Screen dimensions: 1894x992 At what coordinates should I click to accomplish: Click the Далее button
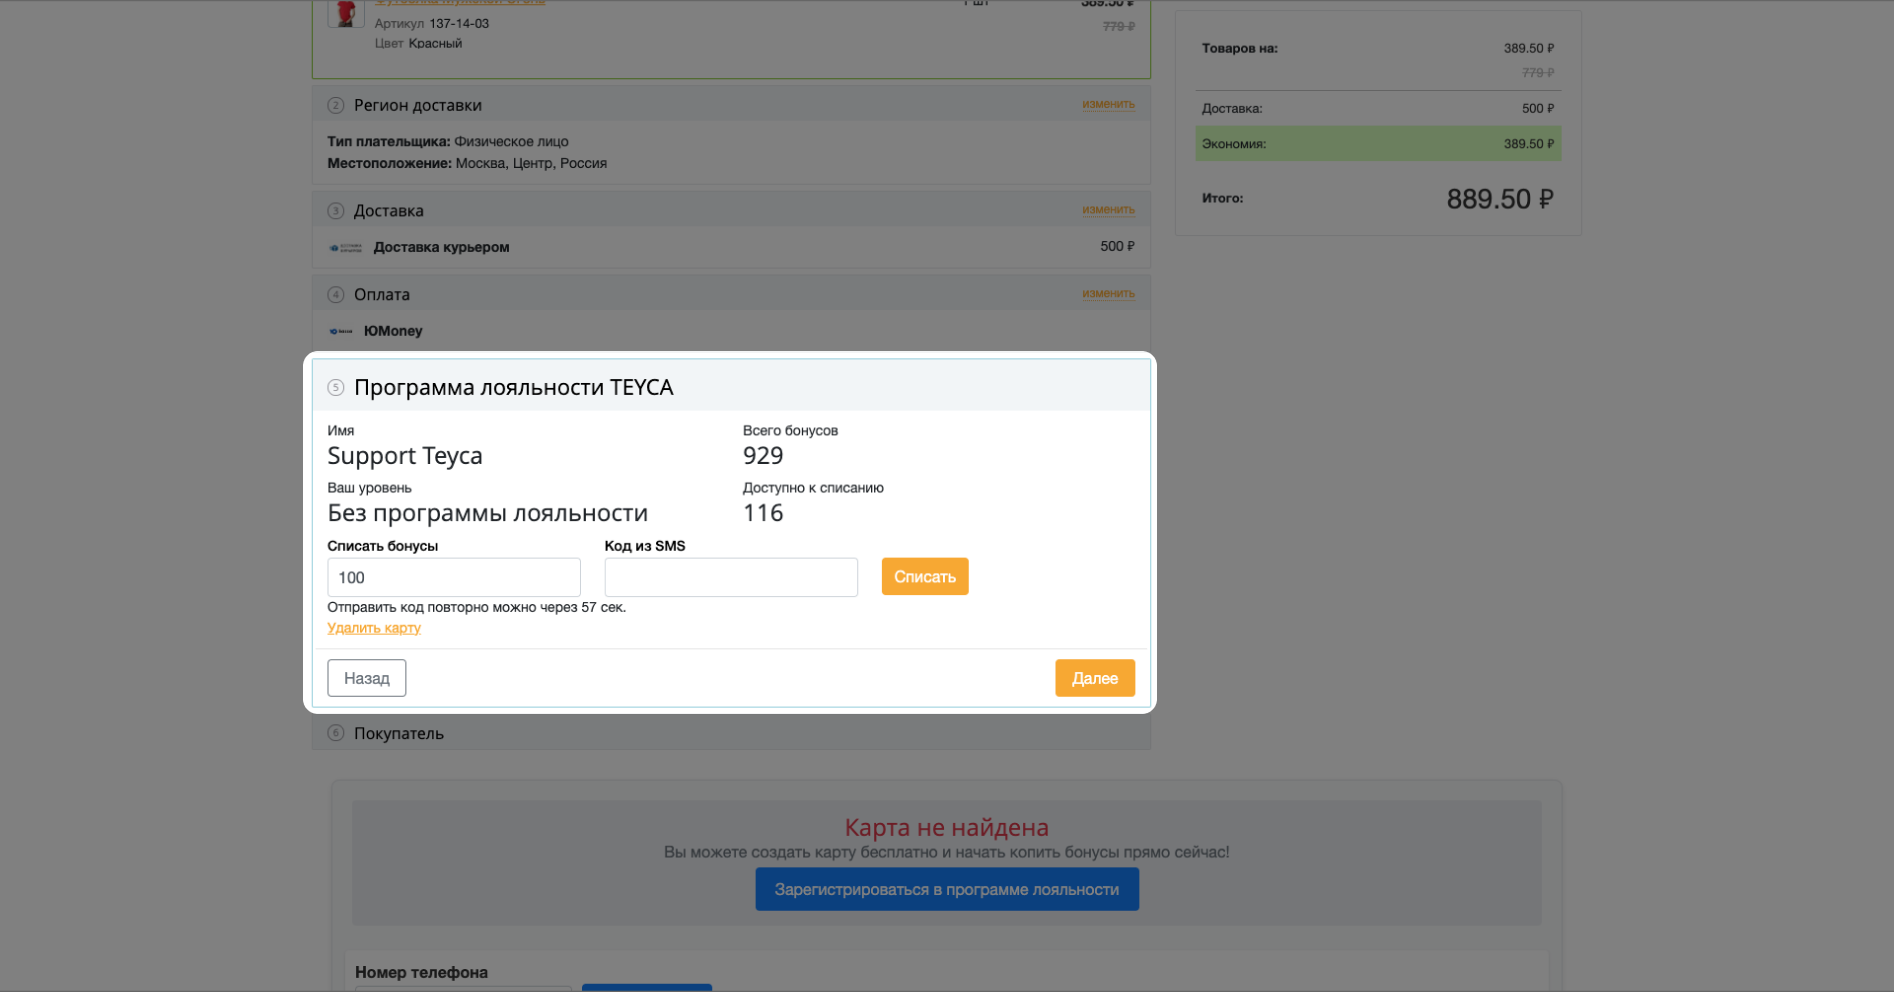[1094, 678]
